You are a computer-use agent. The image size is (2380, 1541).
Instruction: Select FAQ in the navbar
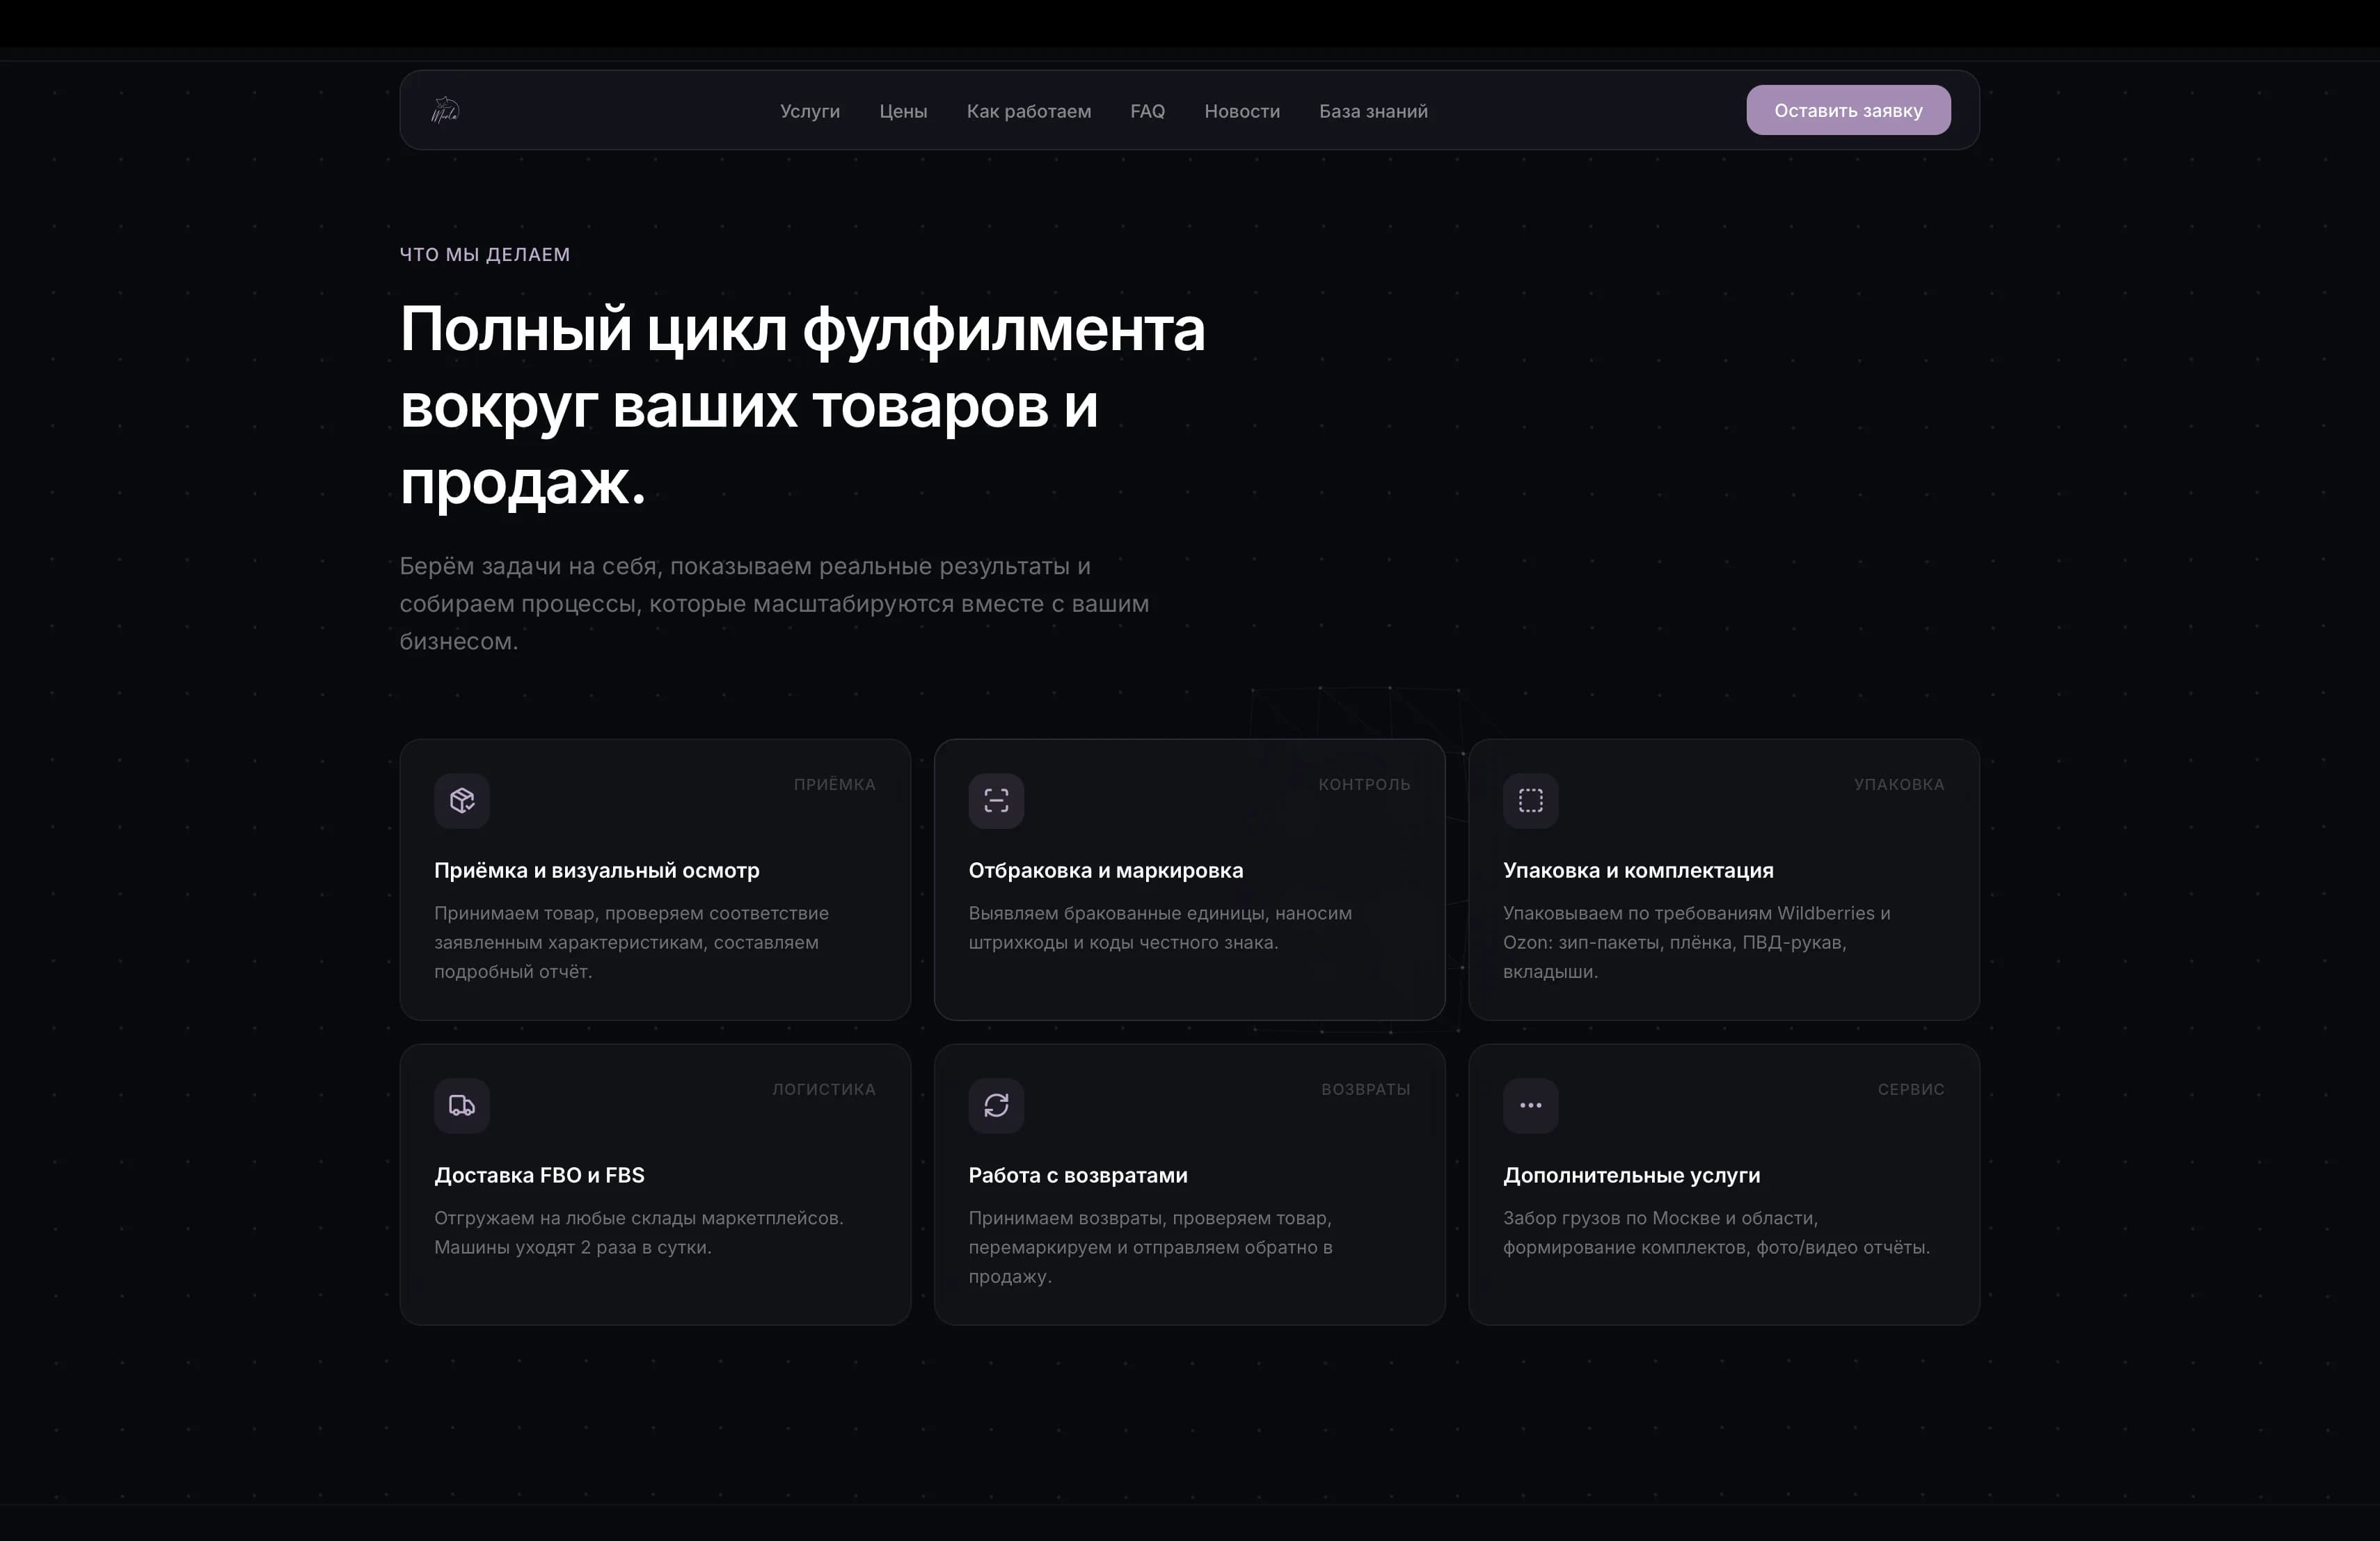1147,111
